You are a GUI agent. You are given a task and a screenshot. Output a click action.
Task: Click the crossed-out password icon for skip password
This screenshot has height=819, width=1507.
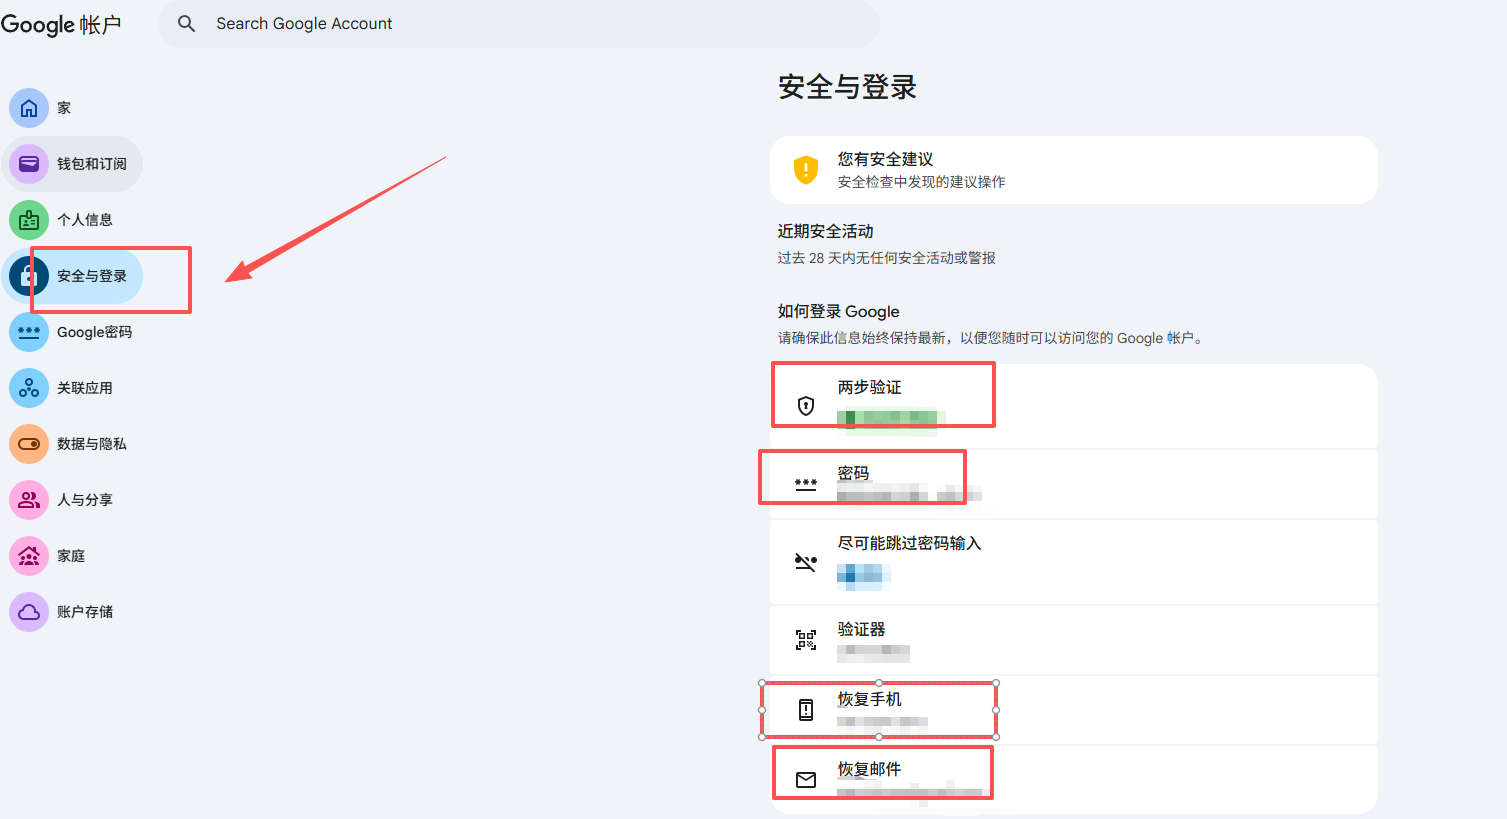point(806,562)
